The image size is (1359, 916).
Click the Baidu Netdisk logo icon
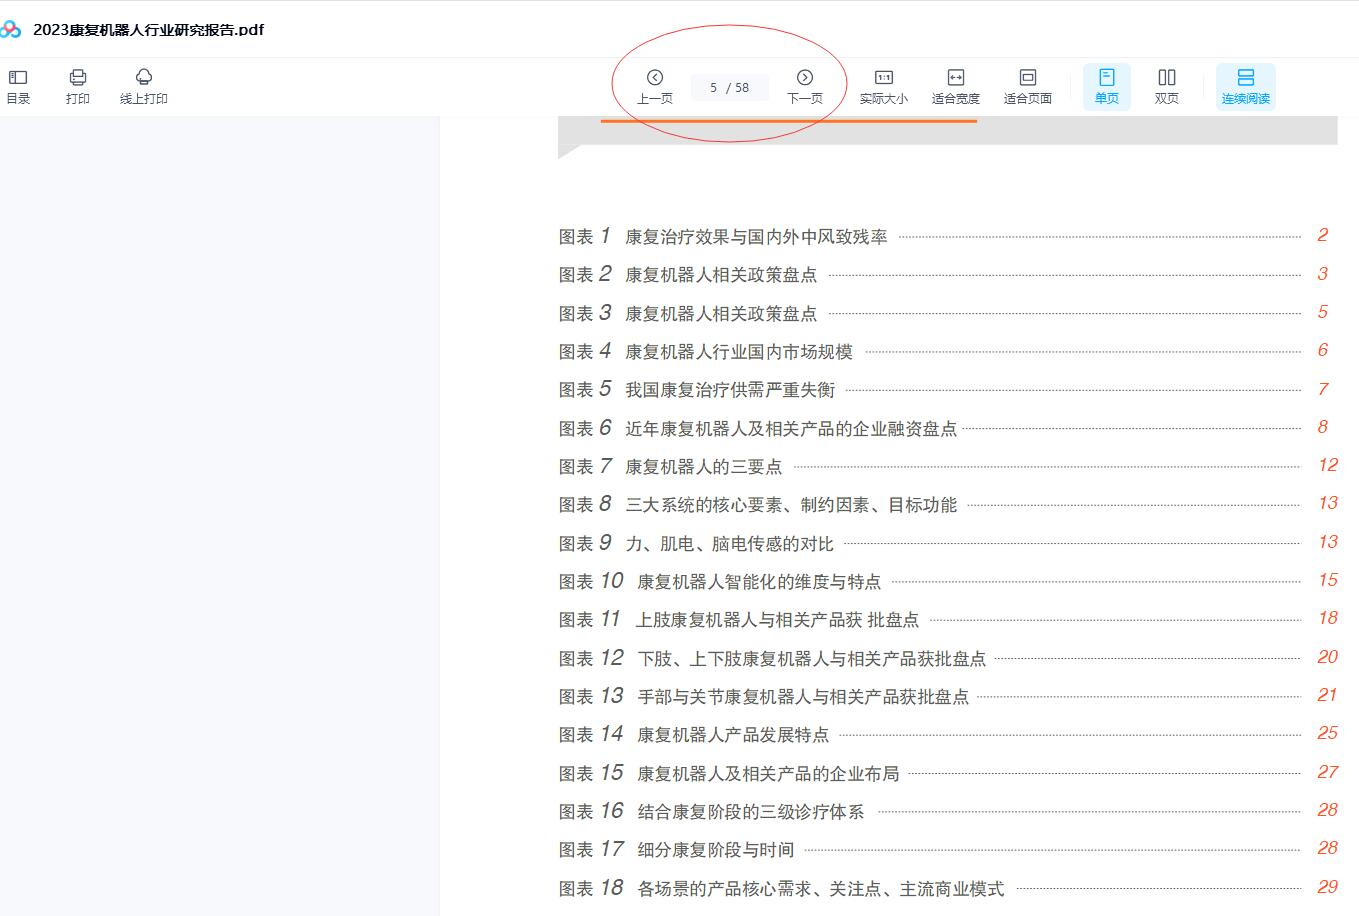click(10, 29)
